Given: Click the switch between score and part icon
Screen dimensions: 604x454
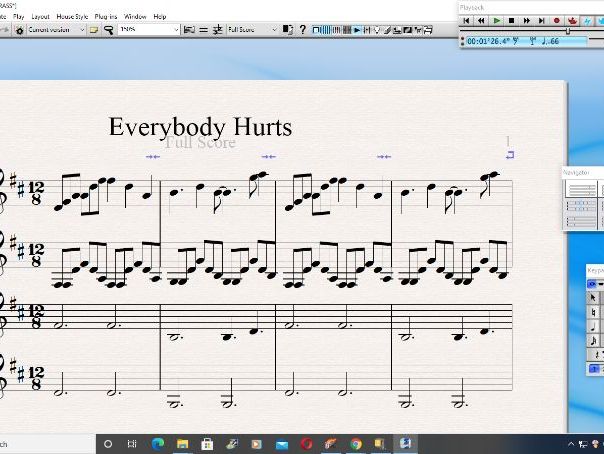Looking at the screenshot, I should [288, 30].
